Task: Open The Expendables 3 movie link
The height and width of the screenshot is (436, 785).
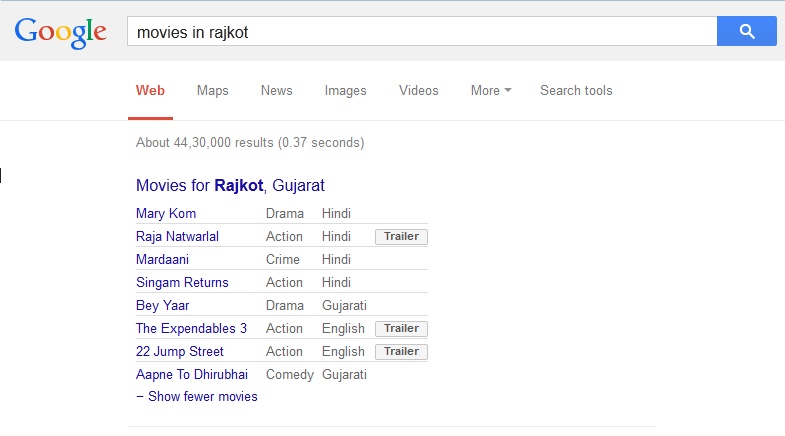Action: pyautogui.click(x=191, y=329)
